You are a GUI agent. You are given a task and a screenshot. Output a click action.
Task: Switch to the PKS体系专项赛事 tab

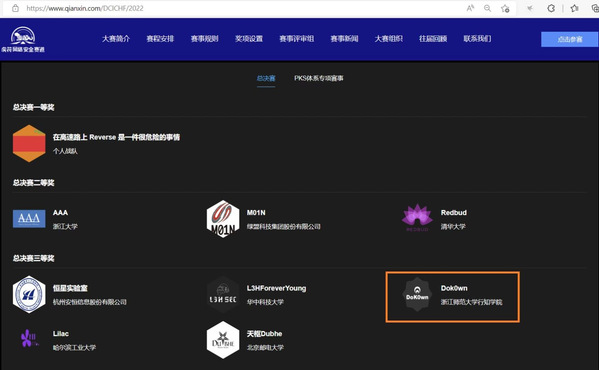[x=319, y=78]
